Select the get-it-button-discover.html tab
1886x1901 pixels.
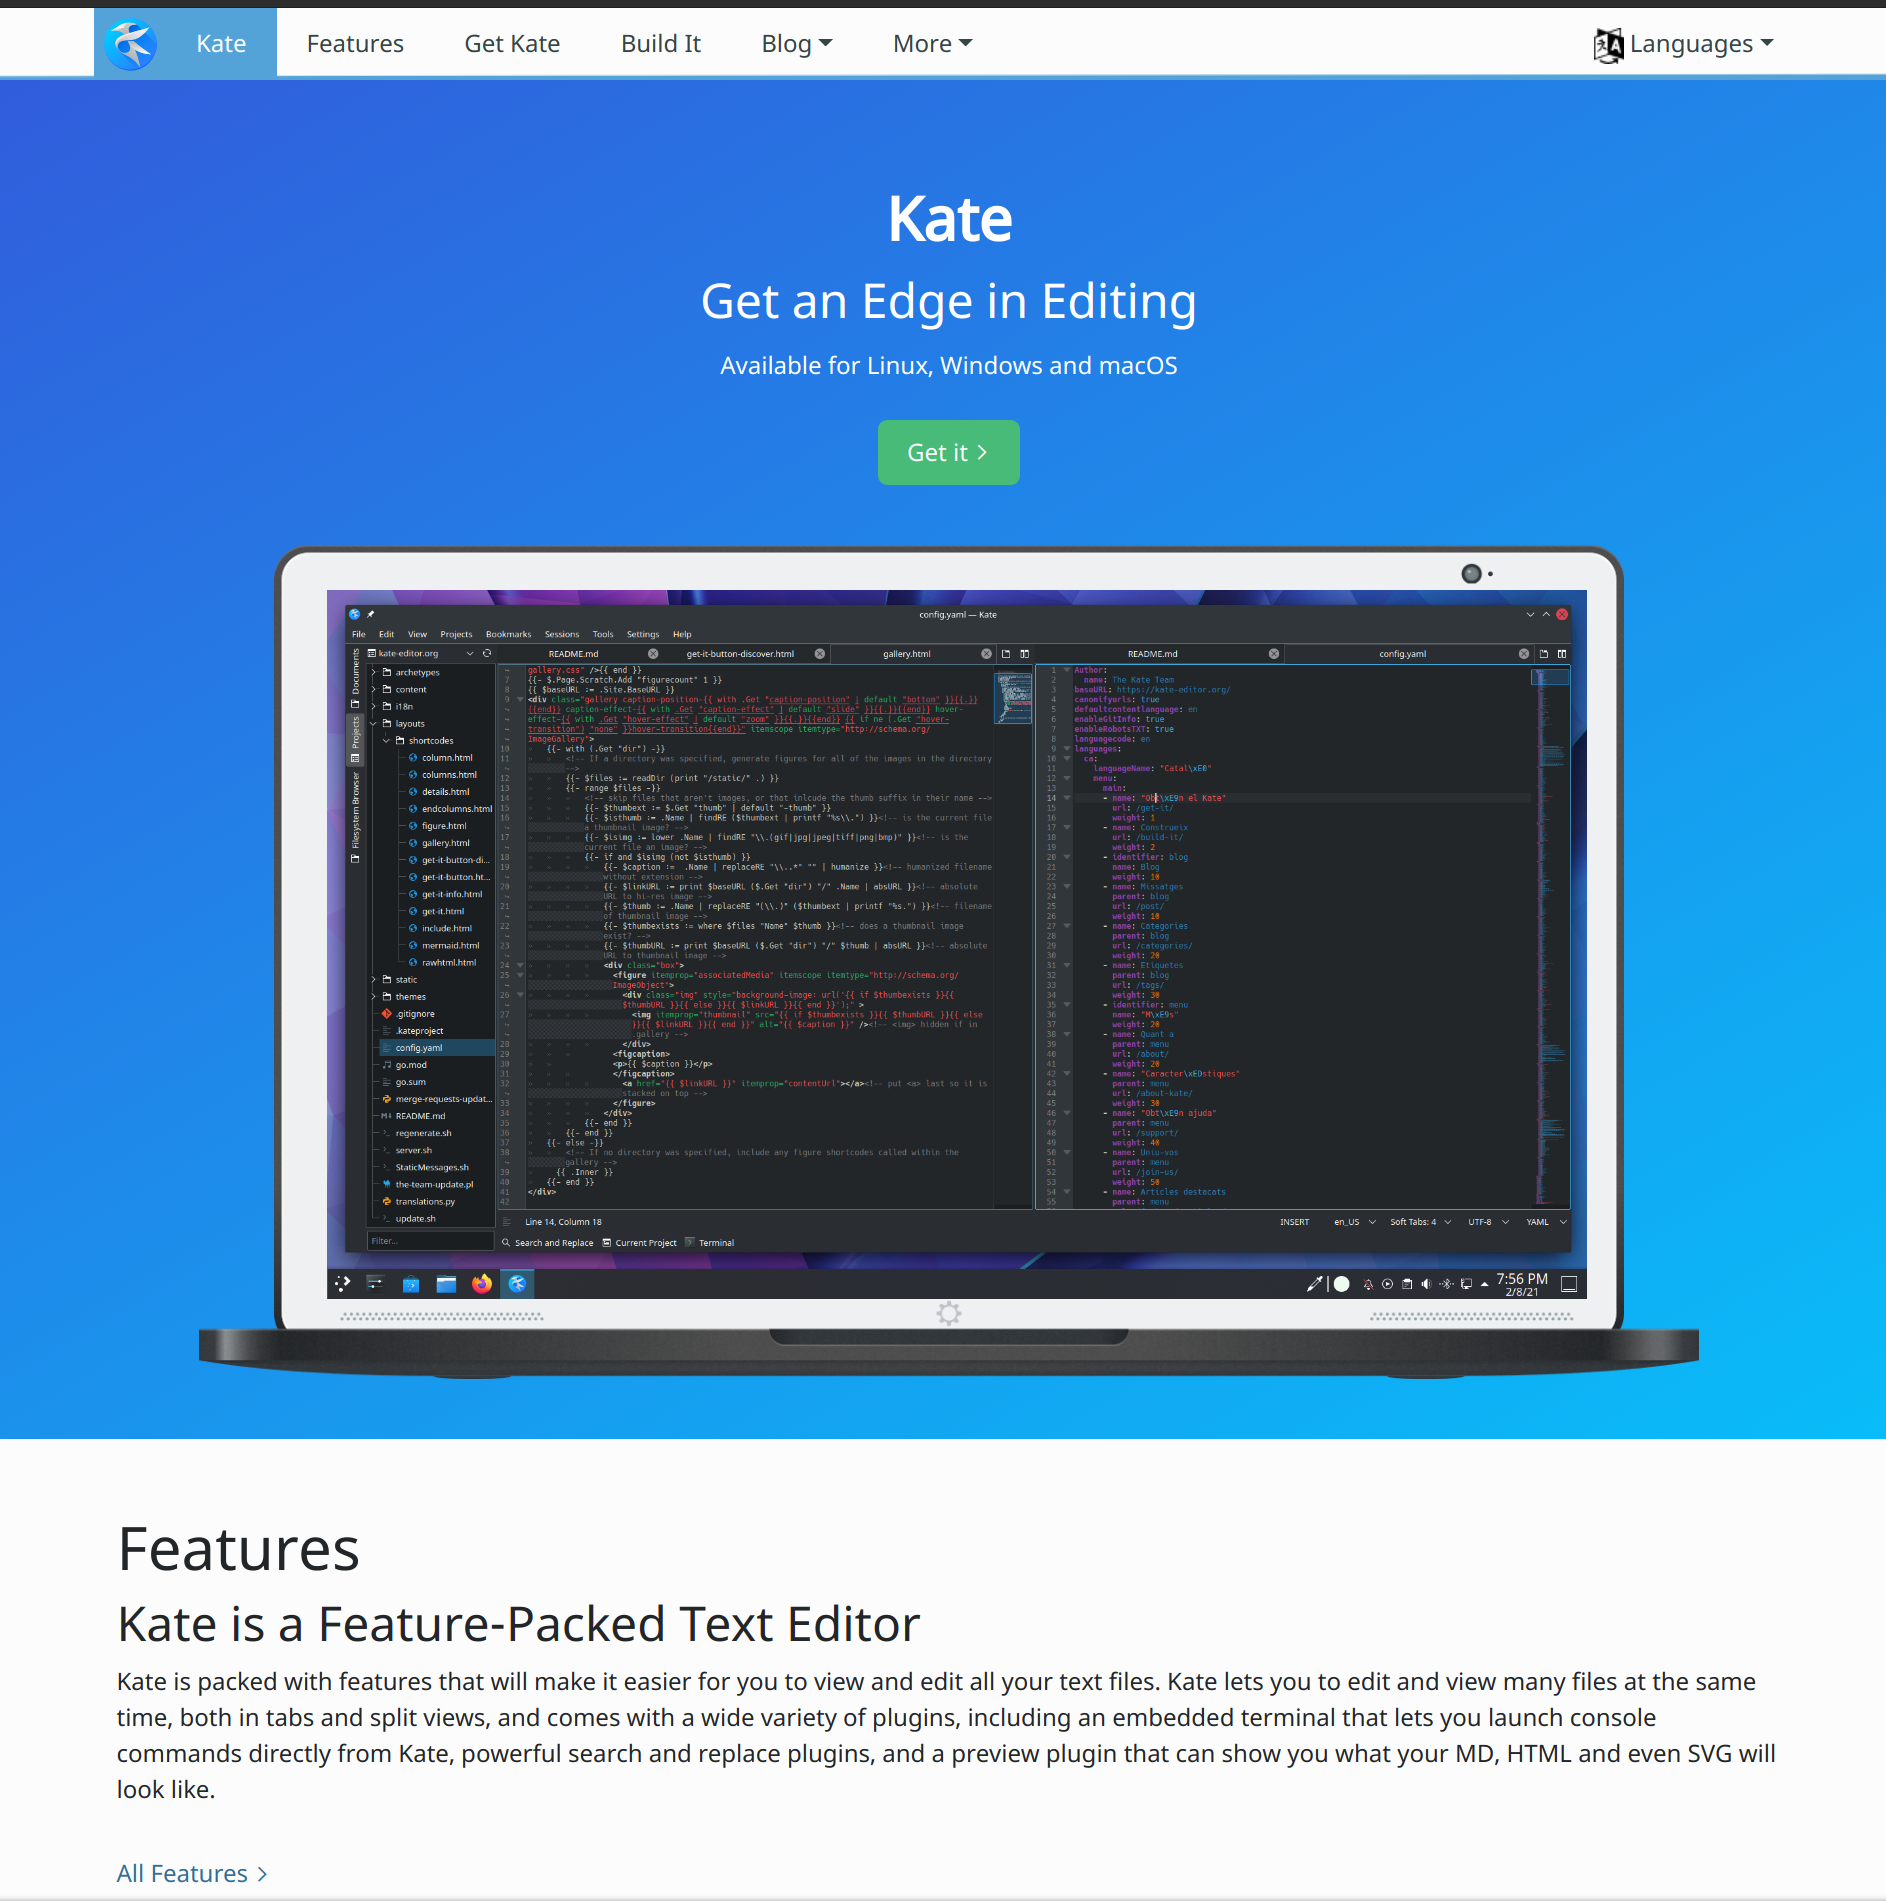pyautogui.click(x=740, y=654)
